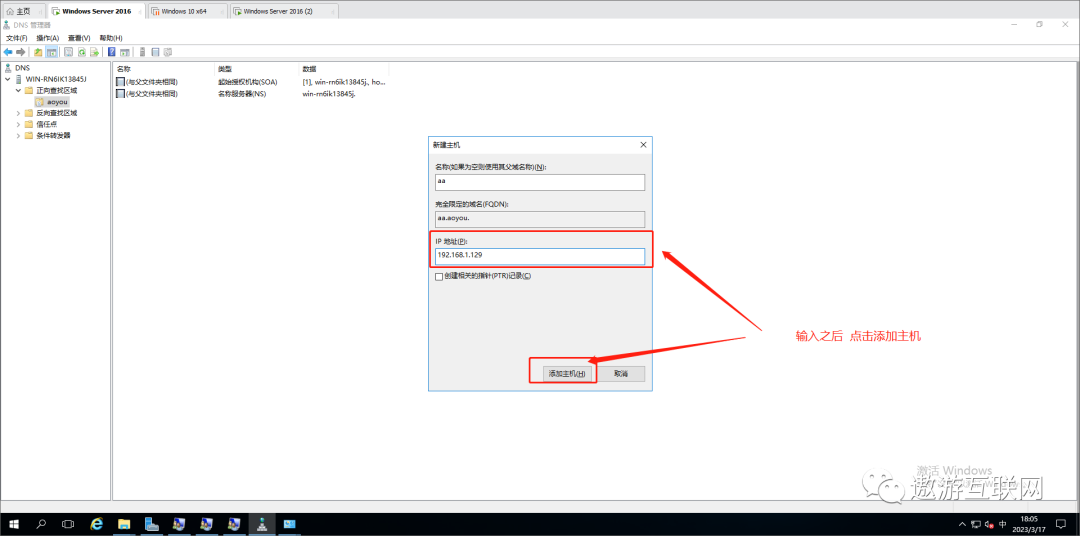
Task: Select the 反向查找区域 folder
Action: click(x=56, y=113)
